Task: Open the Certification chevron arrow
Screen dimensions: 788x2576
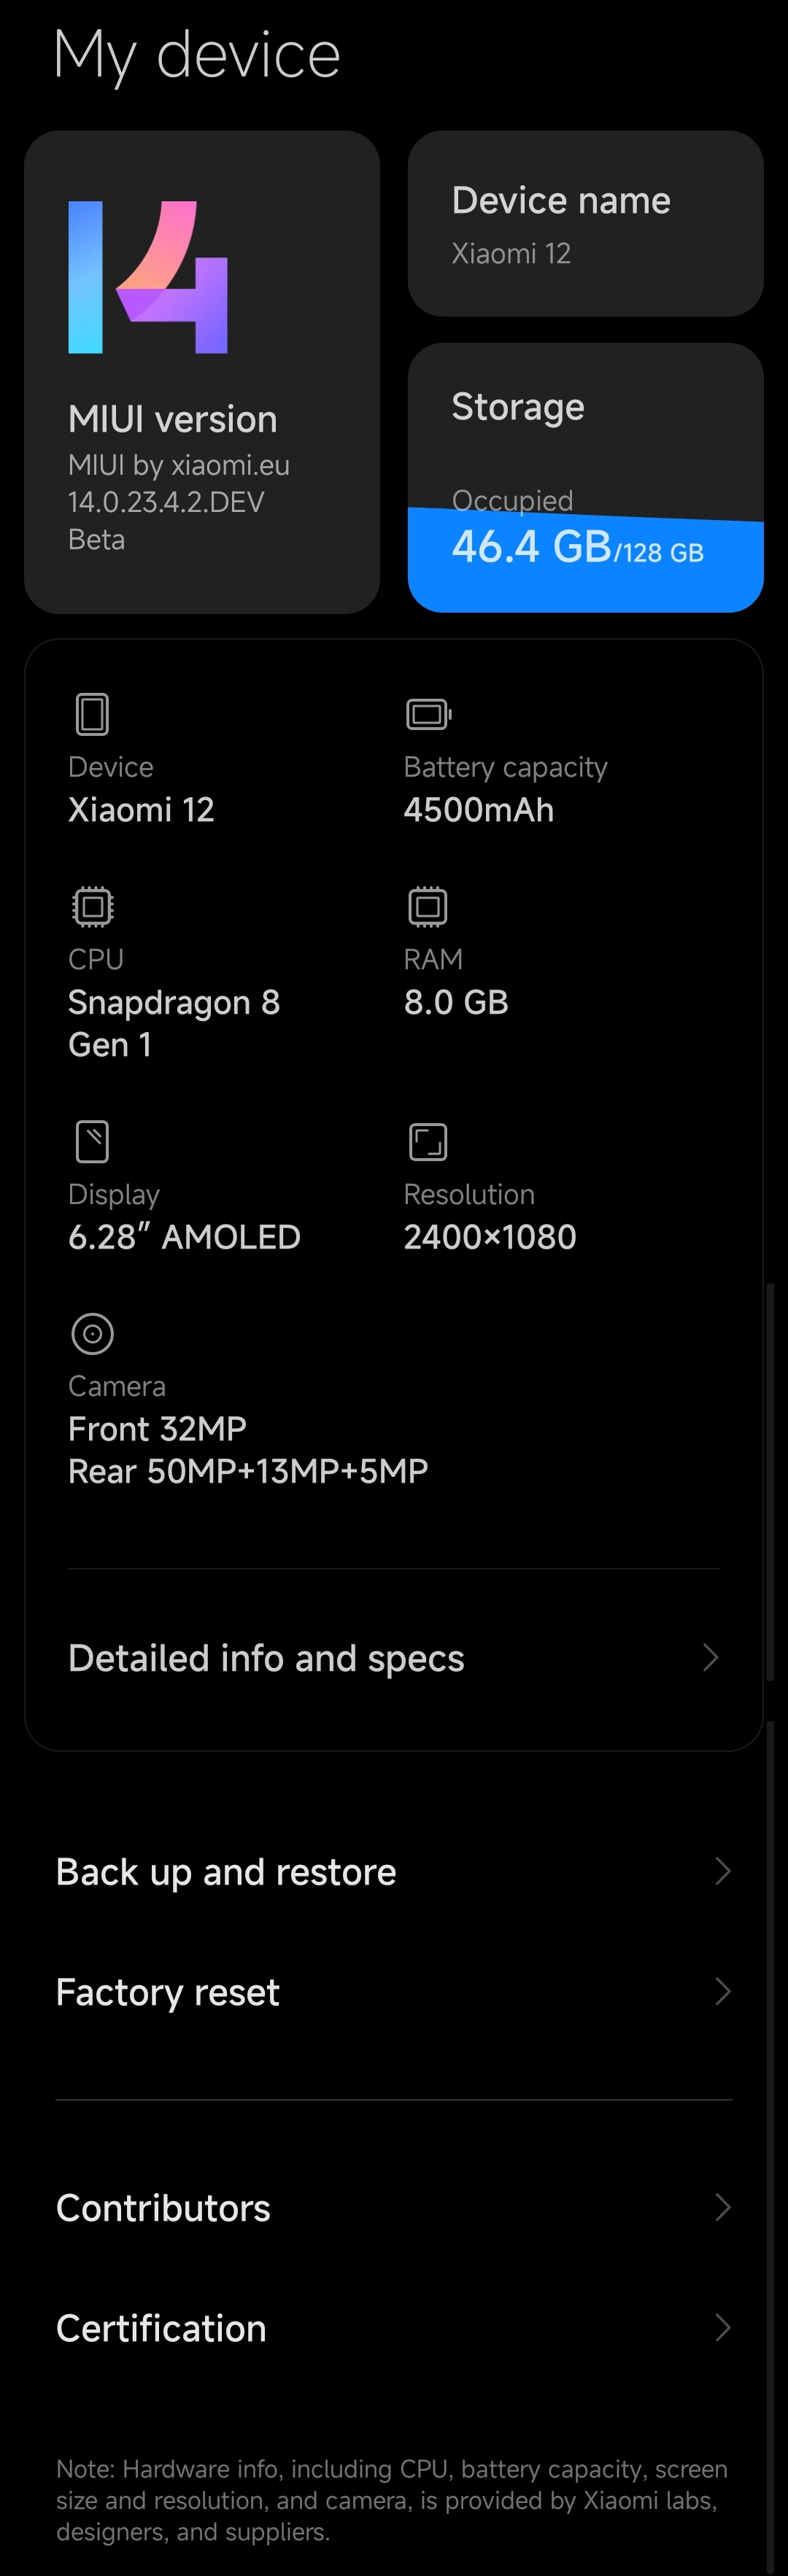Action: 723,2328
